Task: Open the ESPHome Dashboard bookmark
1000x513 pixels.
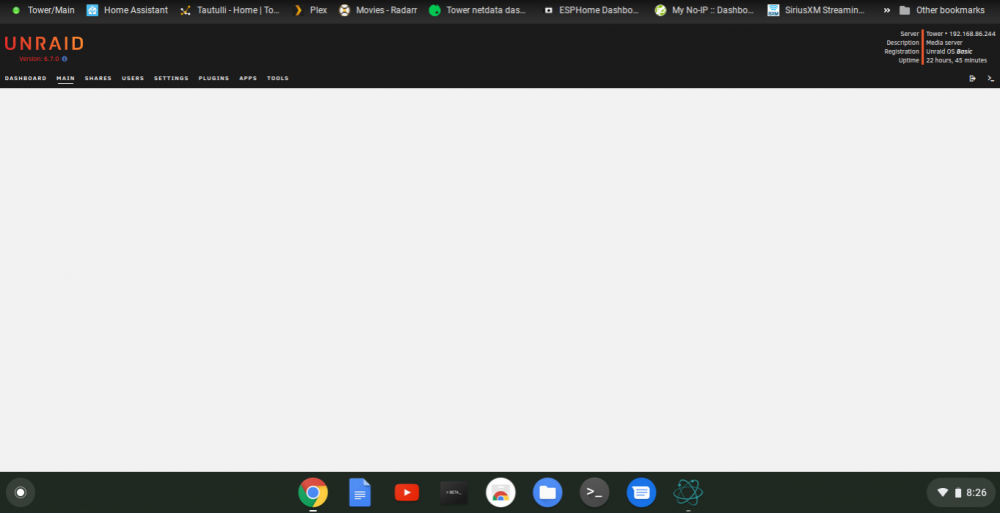Action: (x=591, y=10)
